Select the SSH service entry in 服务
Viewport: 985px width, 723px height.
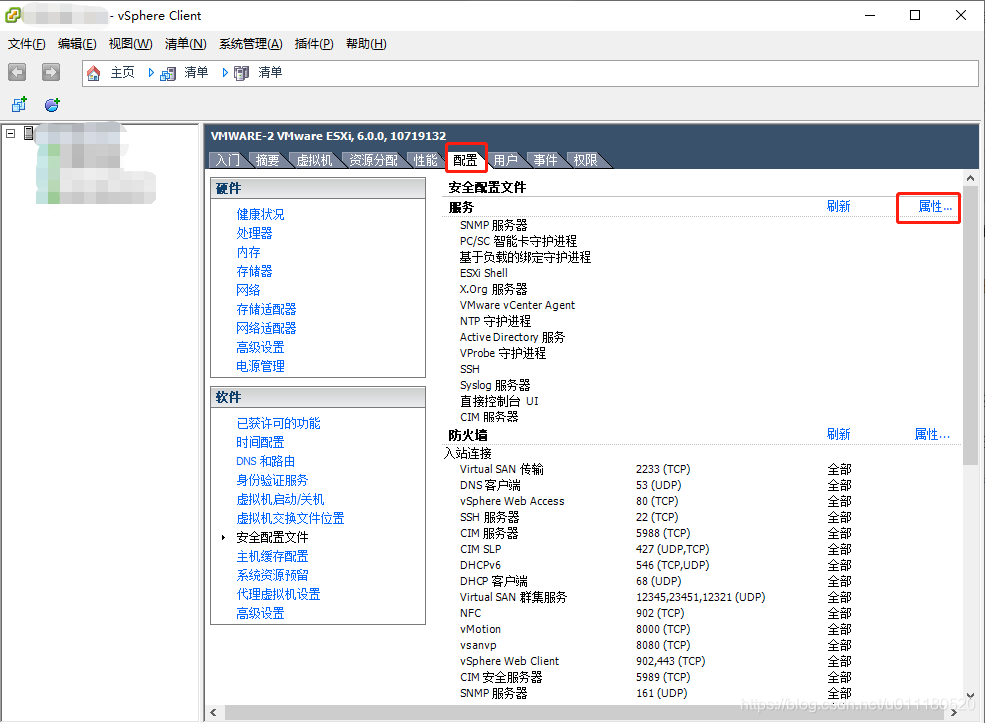pyautogui.click(x=470, y=369)
